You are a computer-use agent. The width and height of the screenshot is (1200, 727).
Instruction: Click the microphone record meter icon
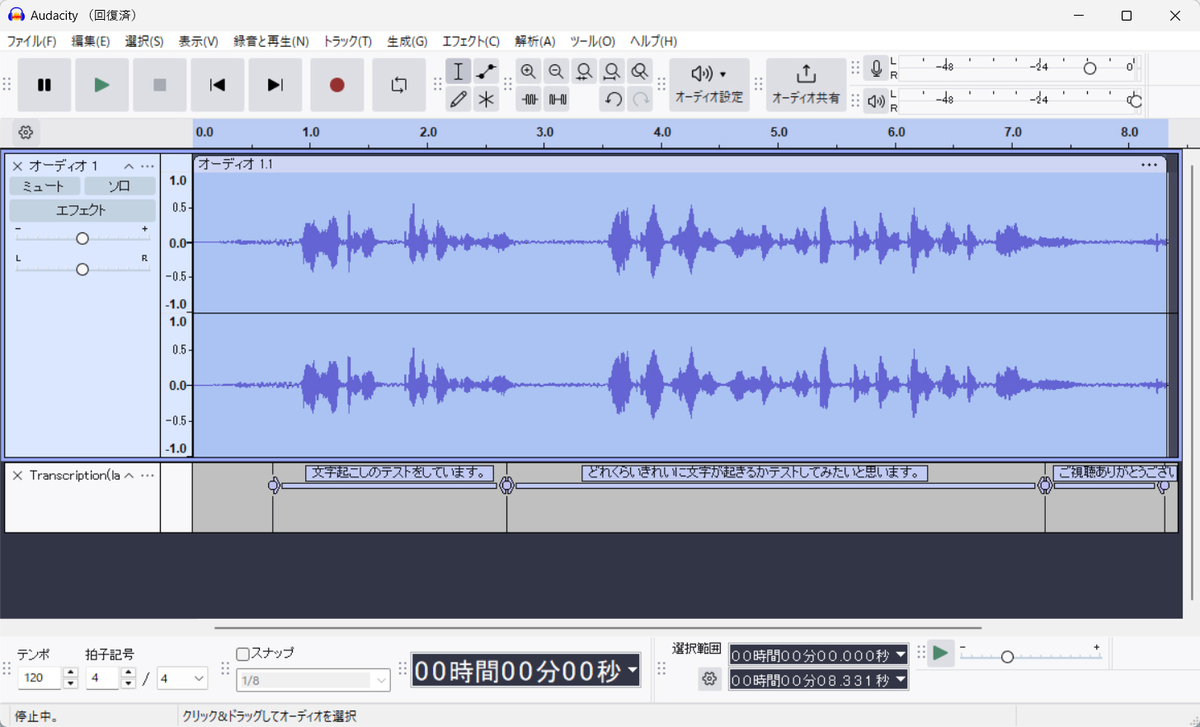876,68
